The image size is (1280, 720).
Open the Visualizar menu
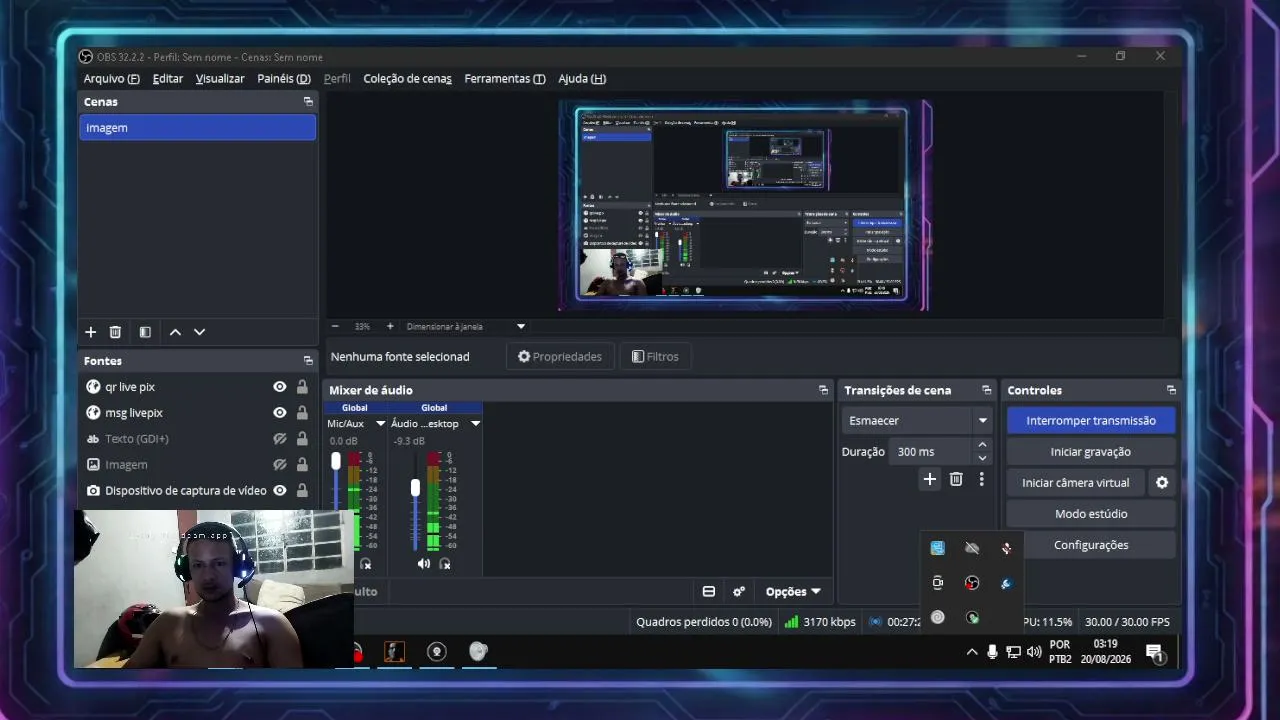pos(220,79)
